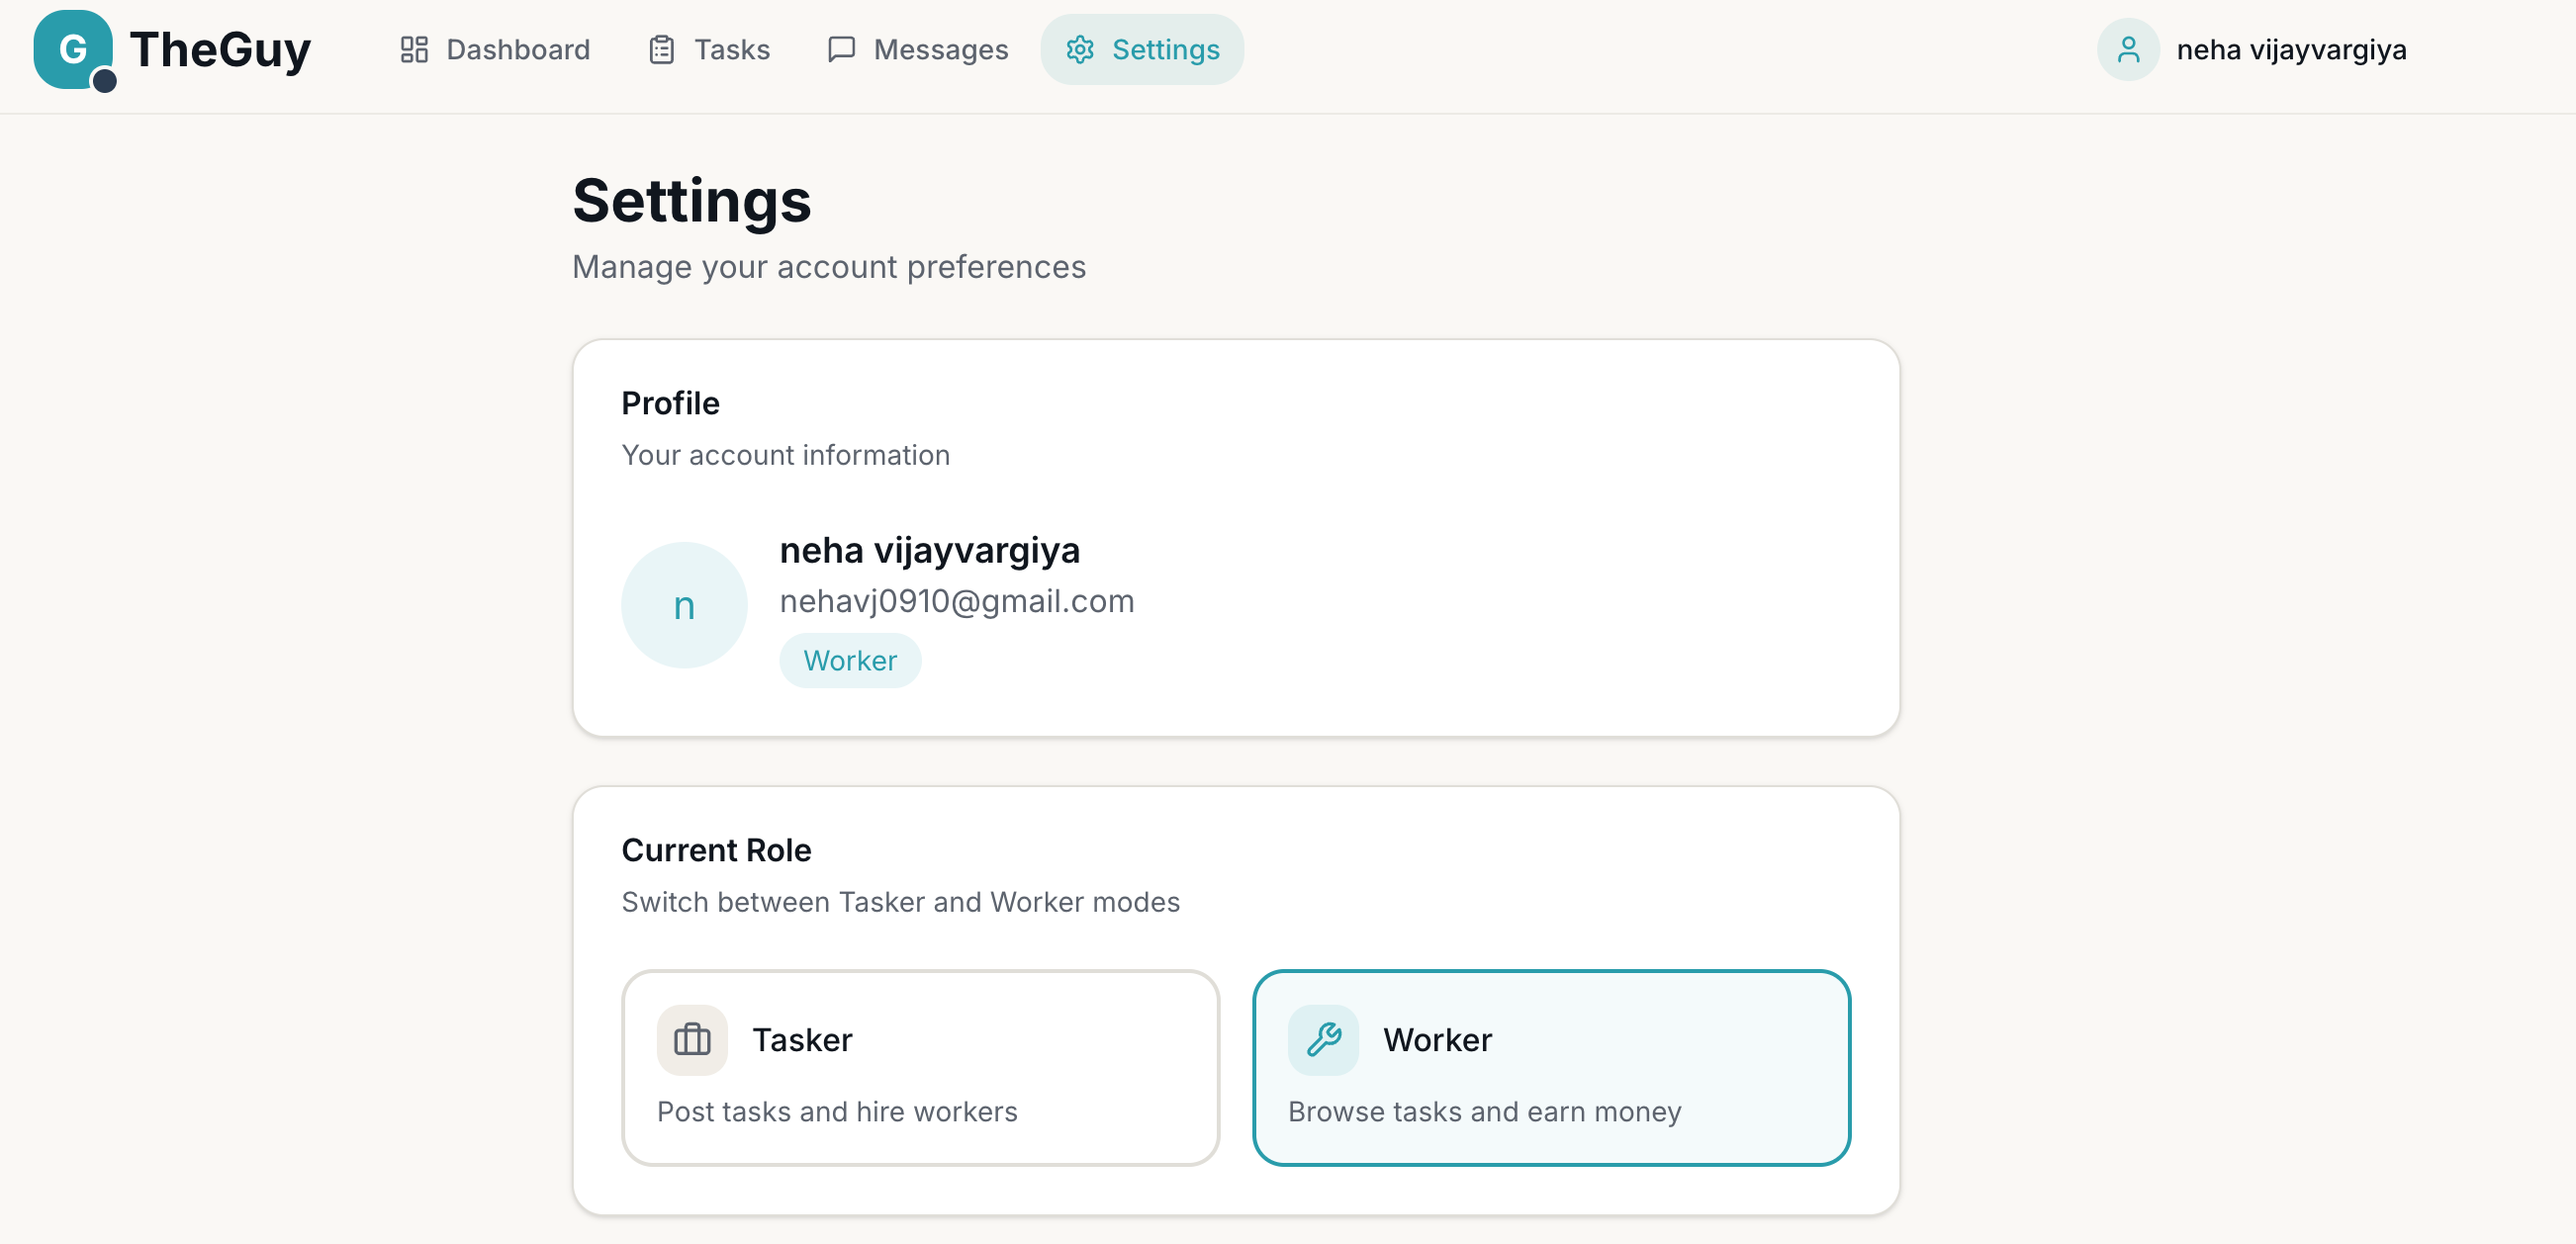Click the Tasks clipboard icon

click(x=661, y=48)
